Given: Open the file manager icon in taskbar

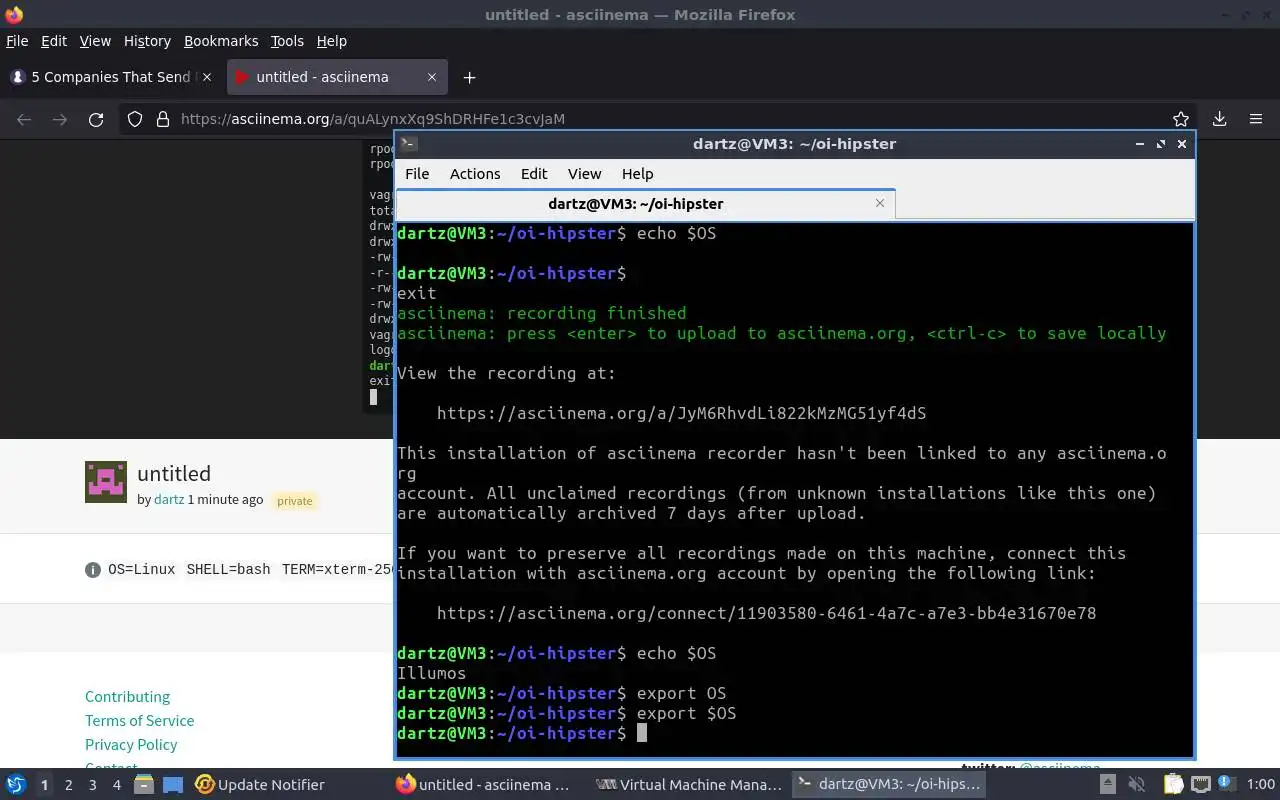Looking at the screenshot, I should [x=143, y=785].
